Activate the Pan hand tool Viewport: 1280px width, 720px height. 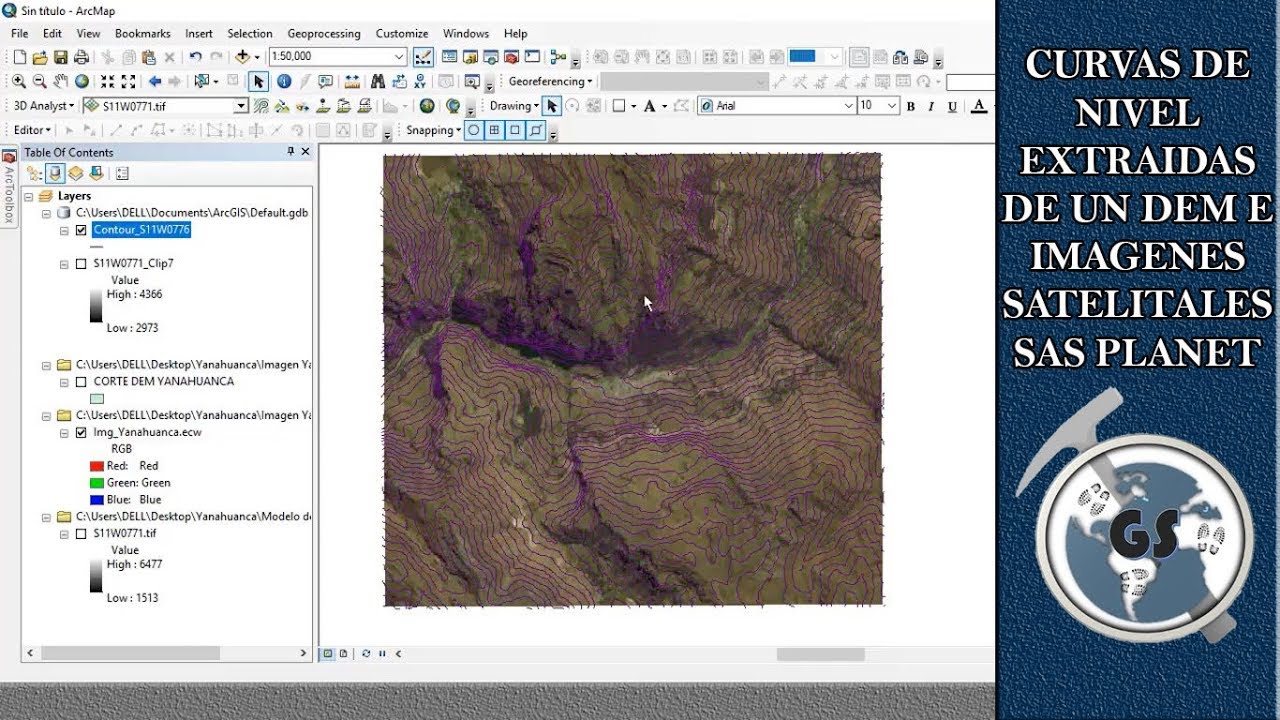click(61, 81)
